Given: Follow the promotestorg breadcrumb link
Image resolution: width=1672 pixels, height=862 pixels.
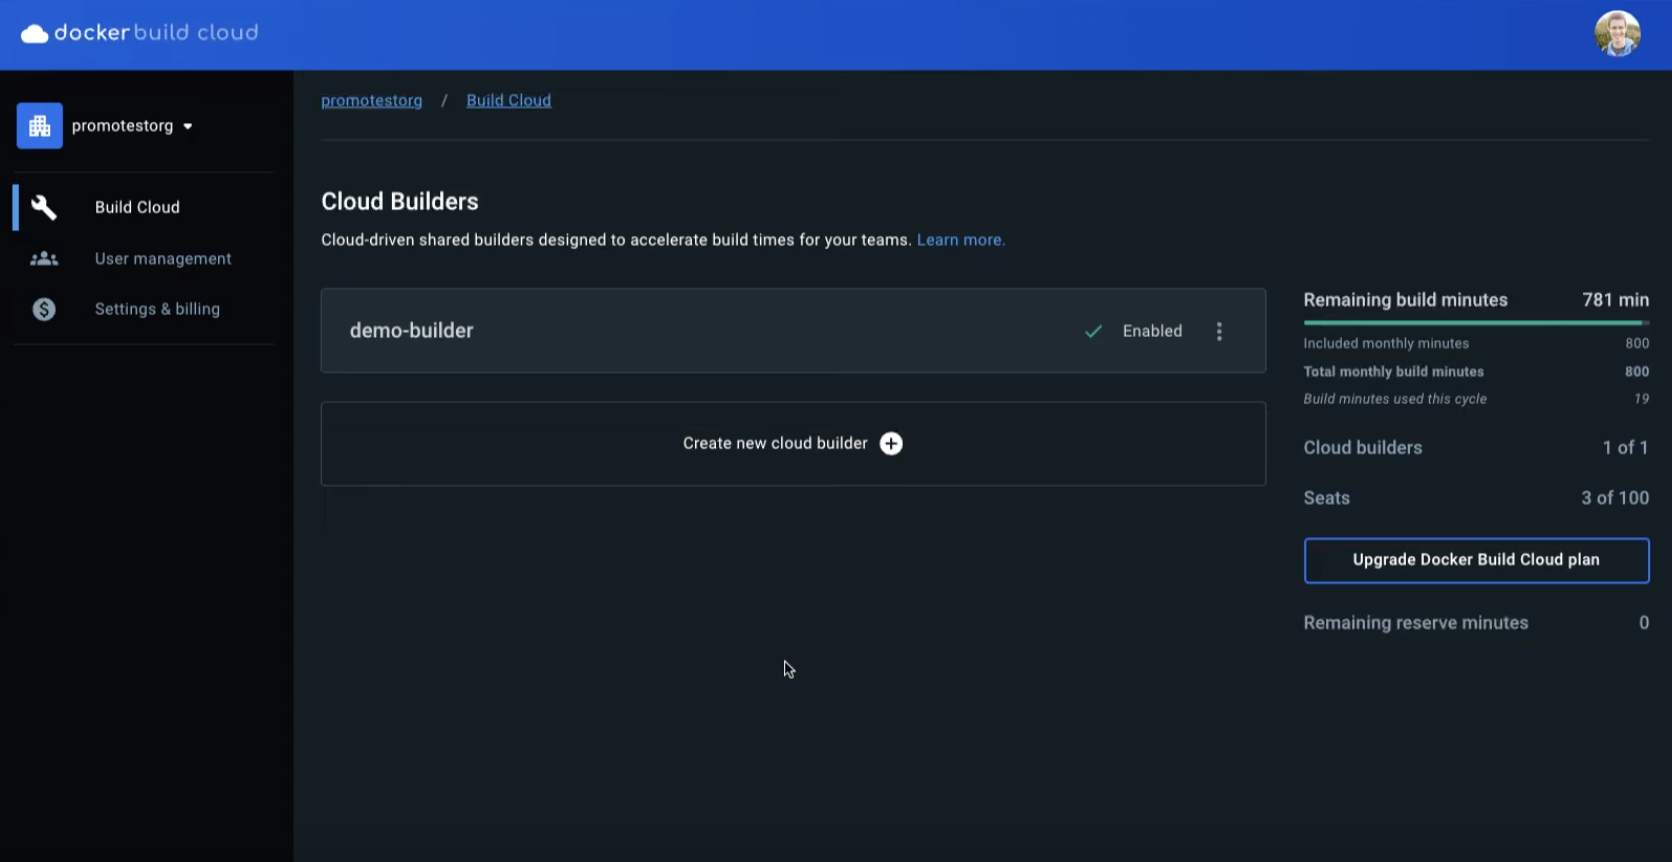Looking at the screenshot, I should point(372,101).
